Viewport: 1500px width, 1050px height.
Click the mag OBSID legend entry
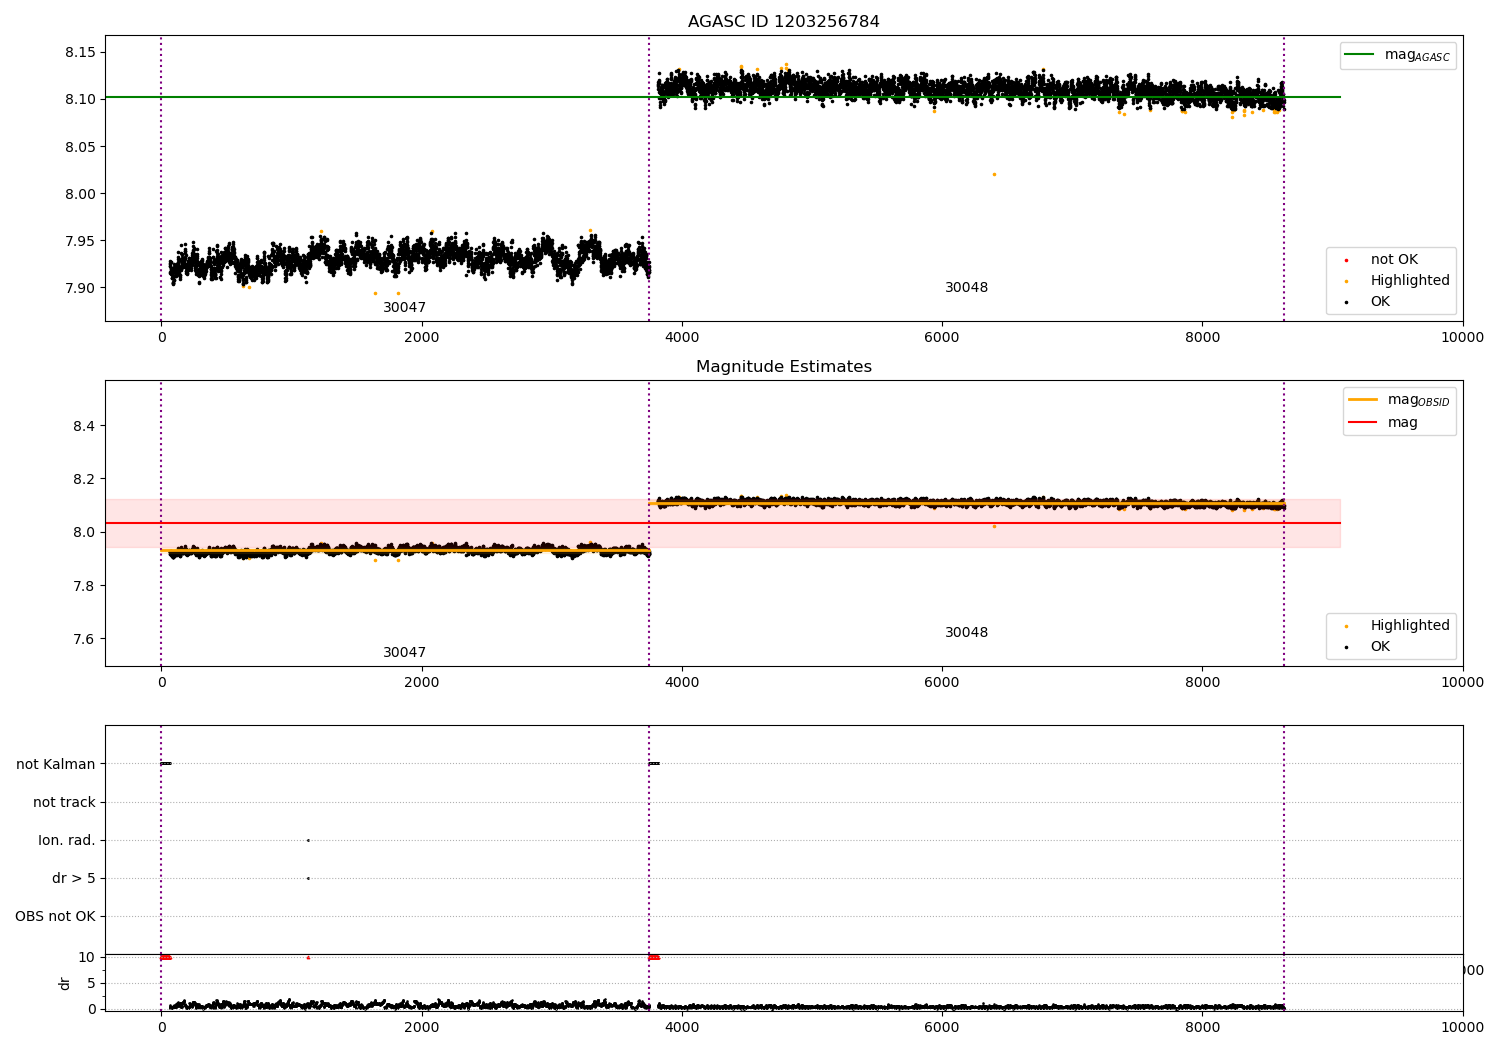click(x=1399, y=400)
